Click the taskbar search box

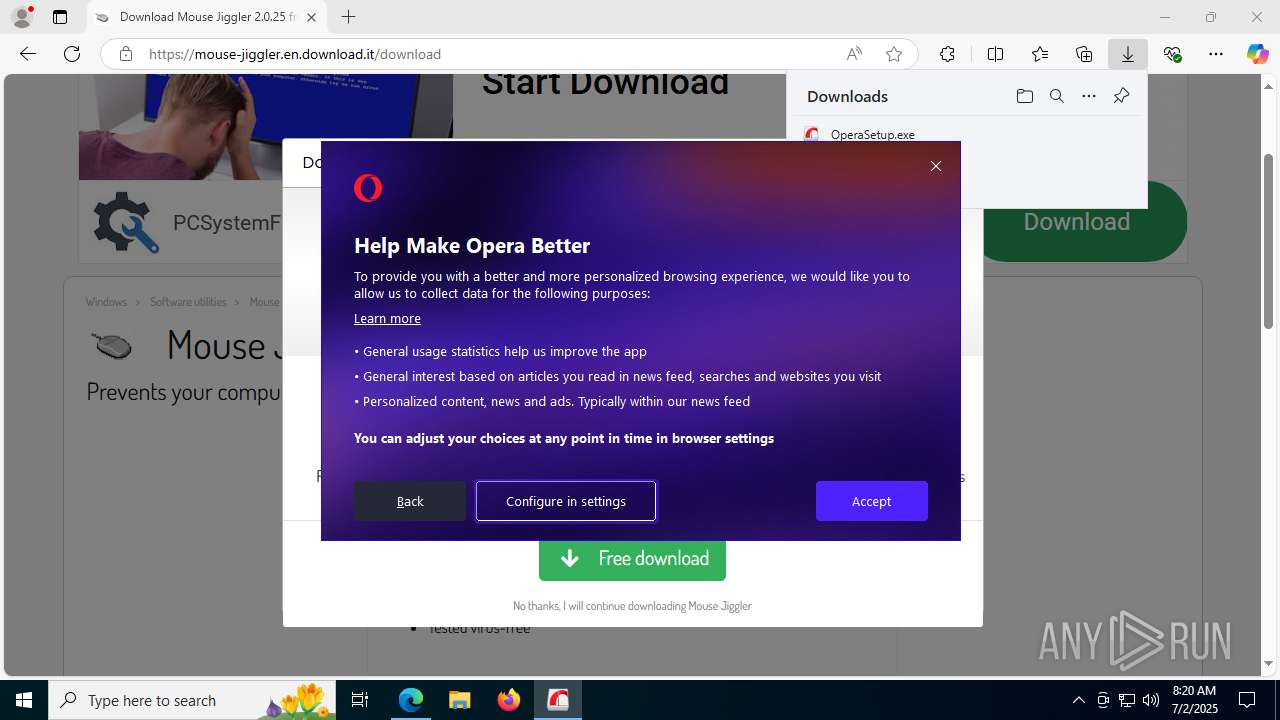tap(192, 700)
